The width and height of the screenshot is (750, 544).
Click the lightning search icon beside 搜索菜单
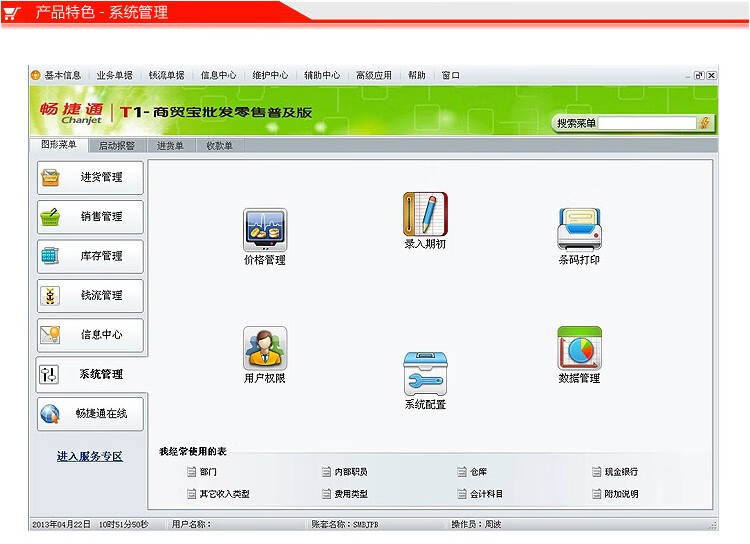tap(705, 123)
